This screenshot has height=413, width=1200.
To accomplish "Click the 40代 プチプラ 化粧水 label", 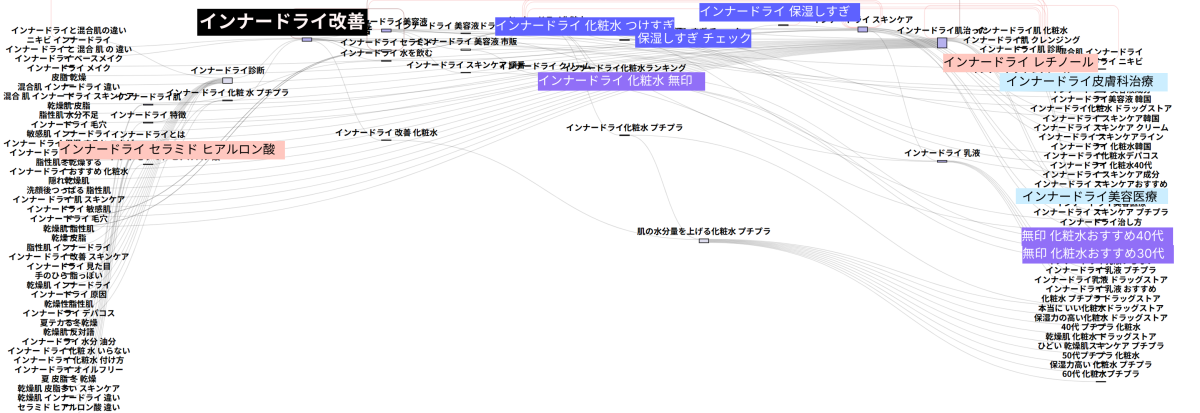I will click(1100, 327).
